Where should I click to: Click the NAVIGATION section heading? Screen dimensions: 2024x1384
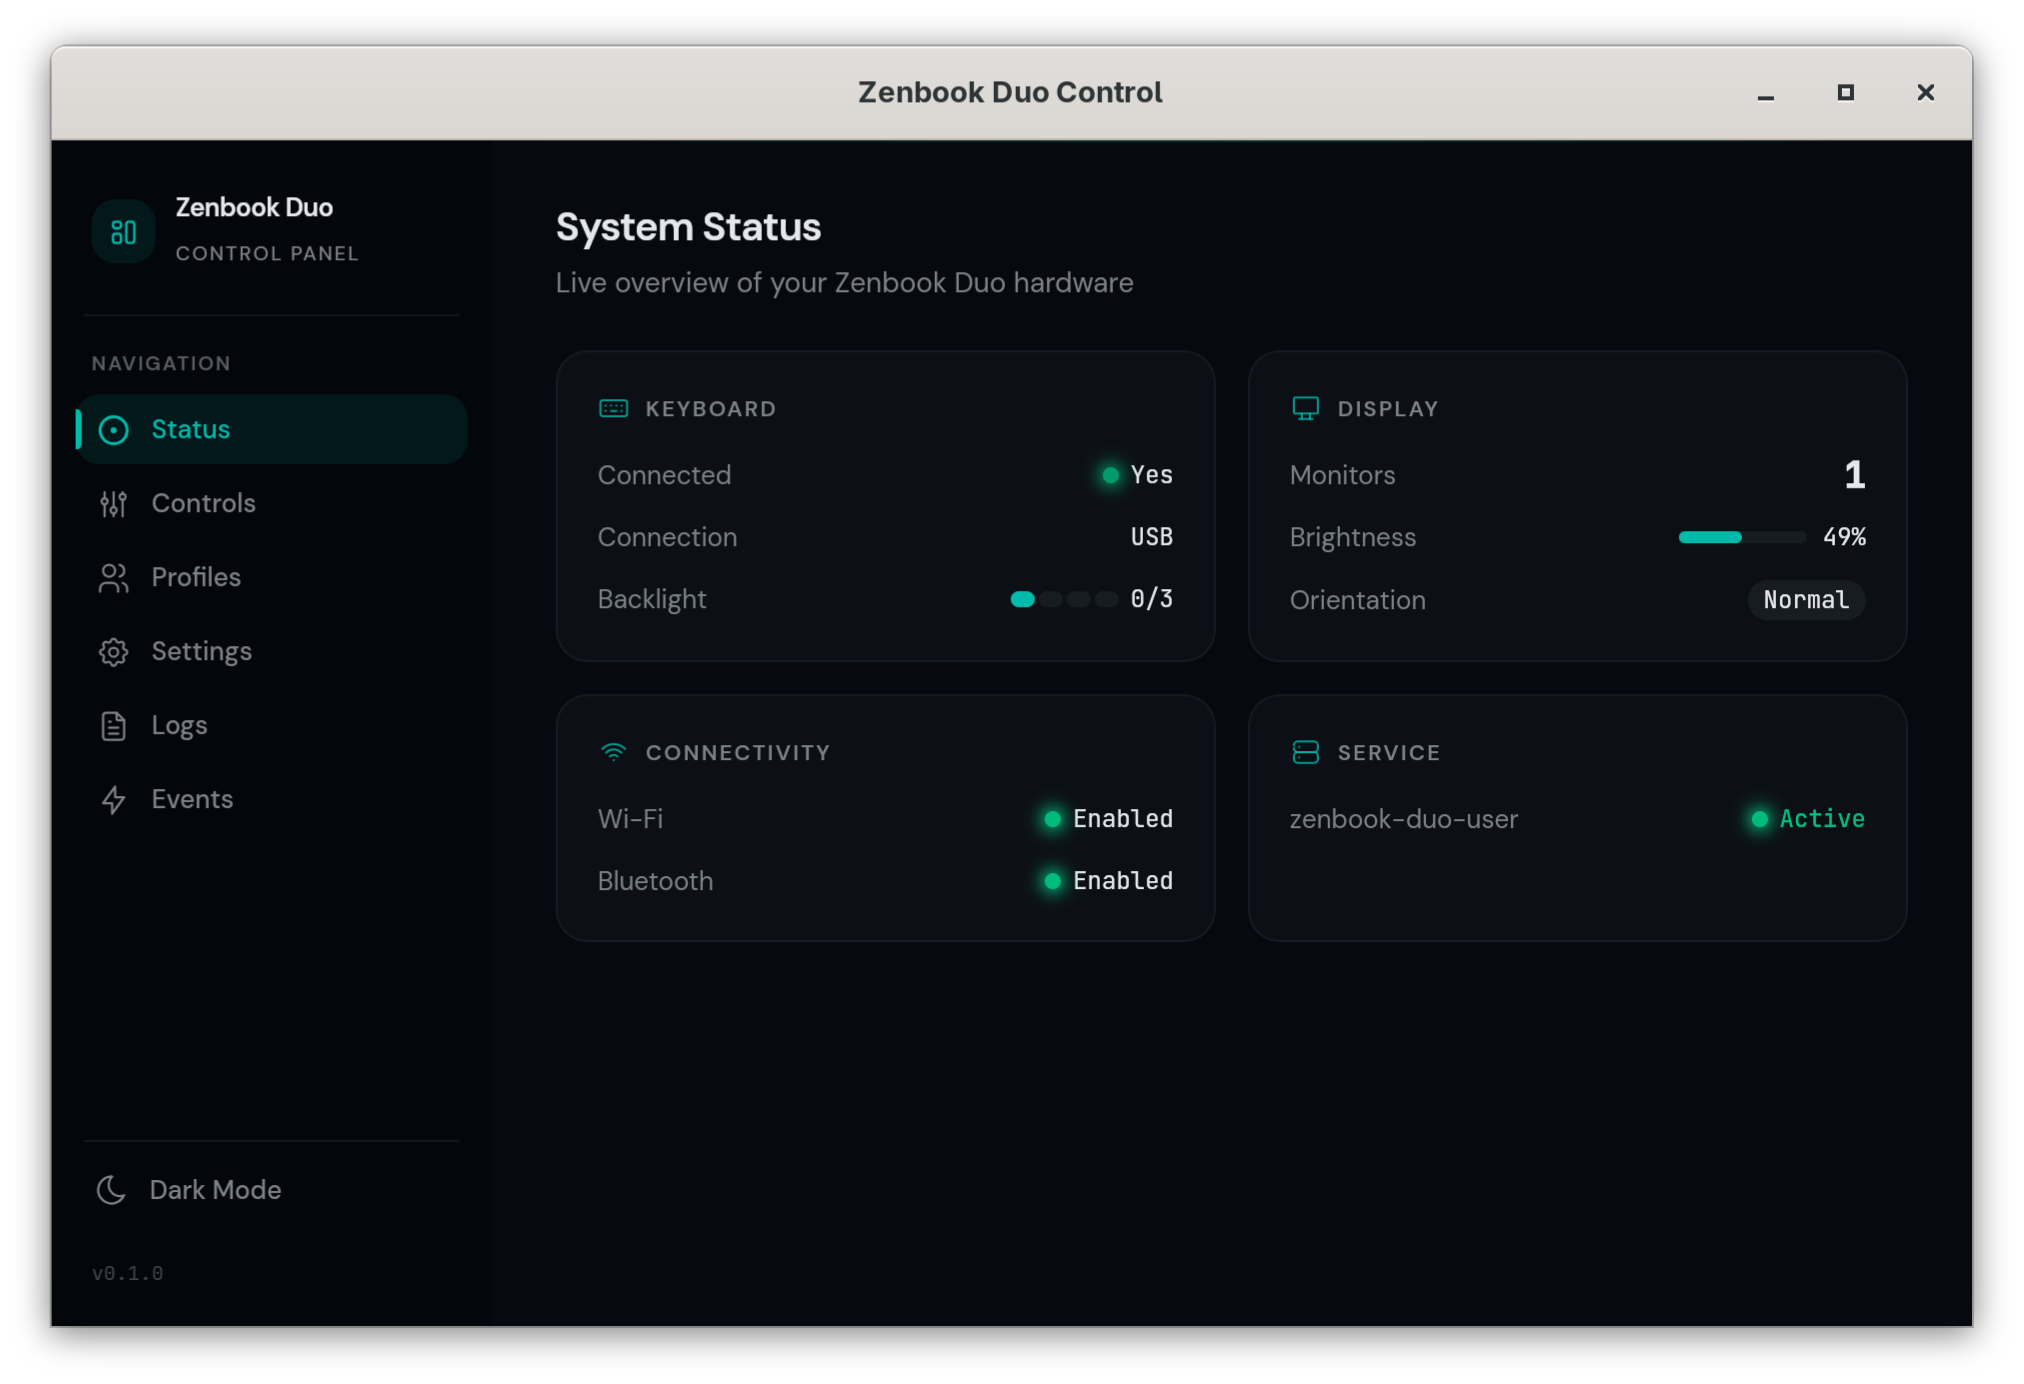coord(161,363)
